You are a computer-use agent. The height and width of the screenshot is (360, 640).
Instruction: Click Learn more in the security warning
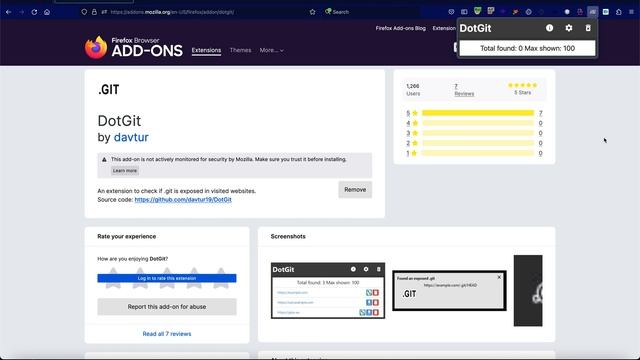point(125,171)
